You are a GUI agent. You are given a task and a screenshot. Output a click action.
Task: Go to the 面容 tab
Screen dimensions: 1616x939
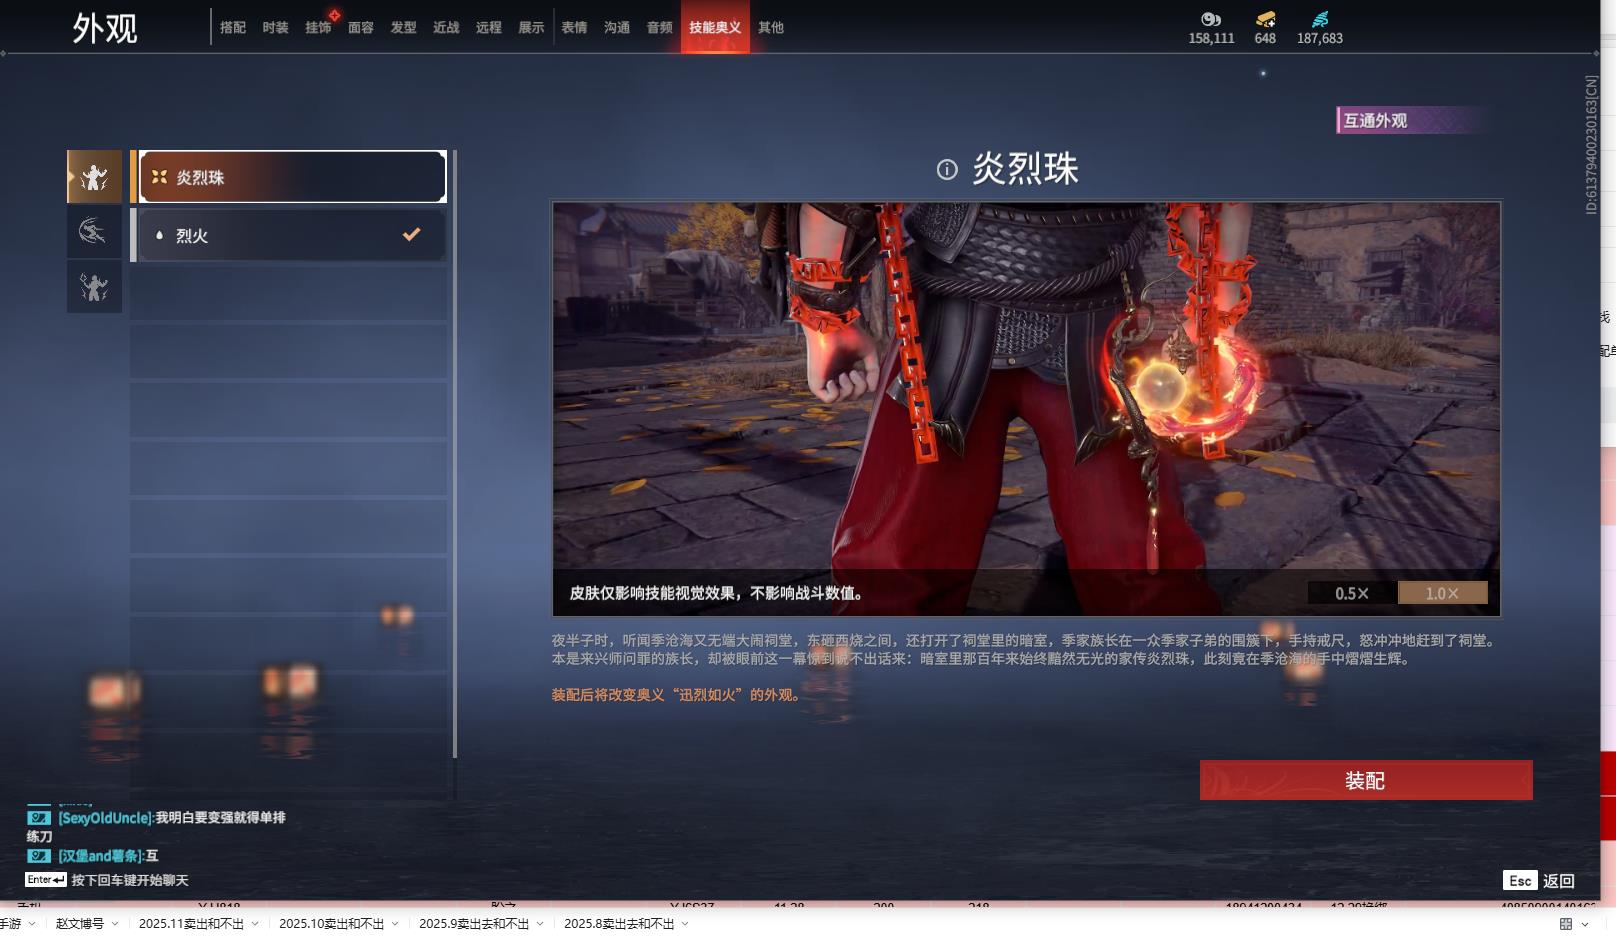pyautogui.click(x=361, y=28)
